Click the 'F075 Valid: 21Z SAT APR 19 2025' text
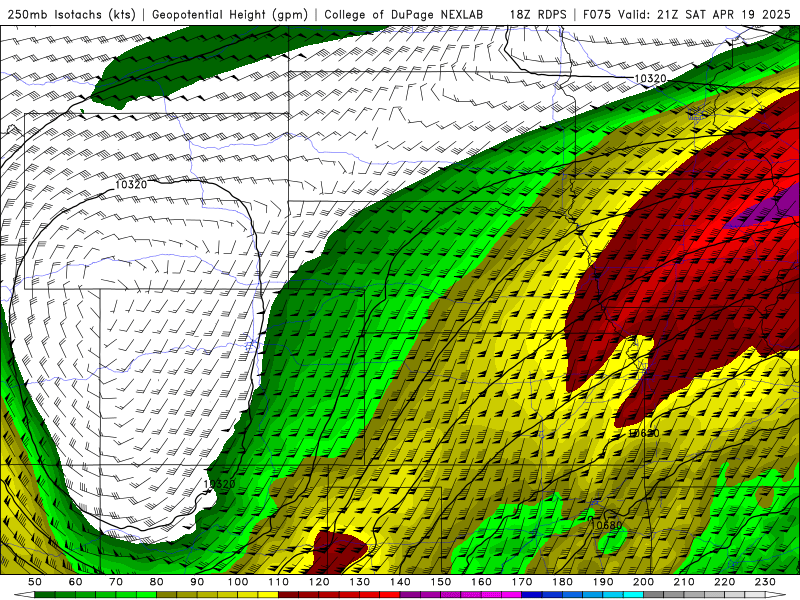 686,15
